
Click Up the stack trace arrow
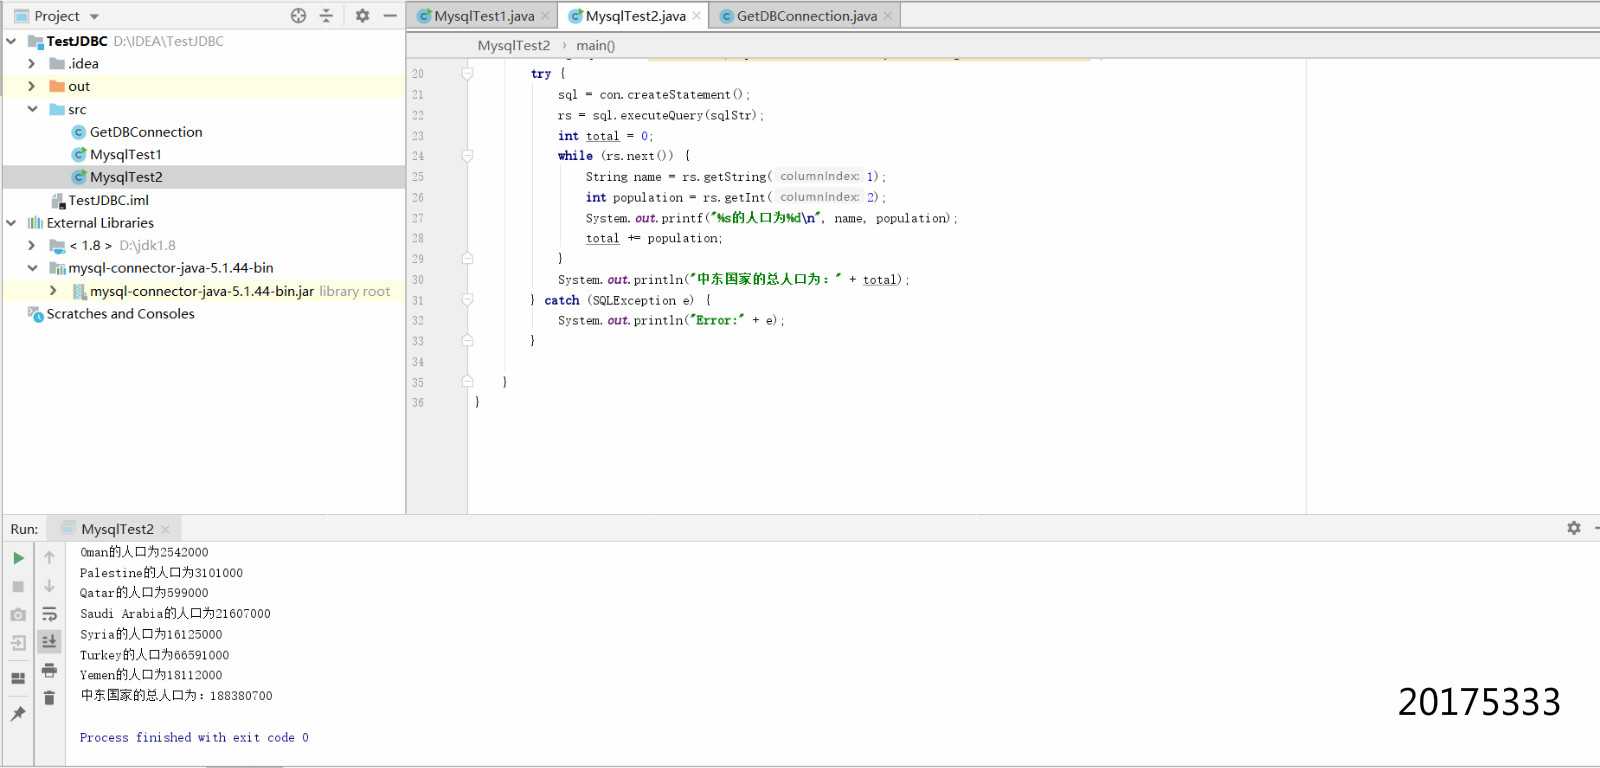(x=49, y=558)
